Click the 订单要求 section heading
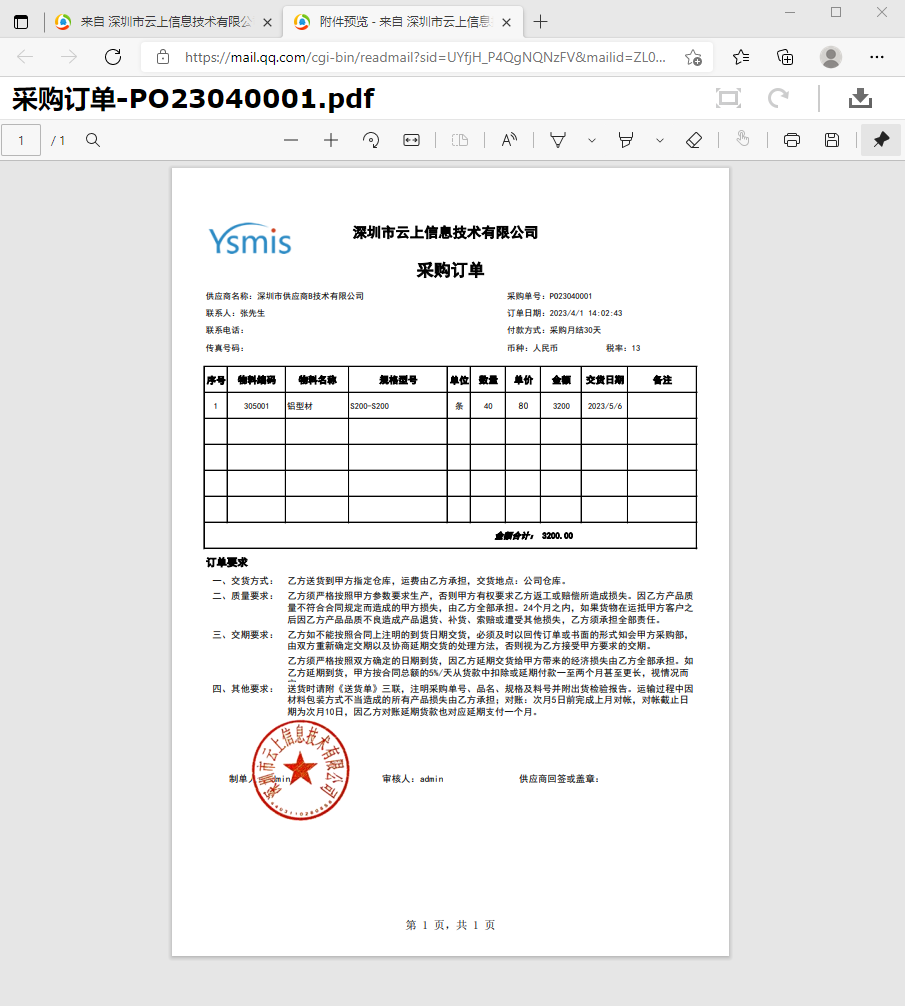The height and width of the screenshot is (1006, 905). (227, 562)
